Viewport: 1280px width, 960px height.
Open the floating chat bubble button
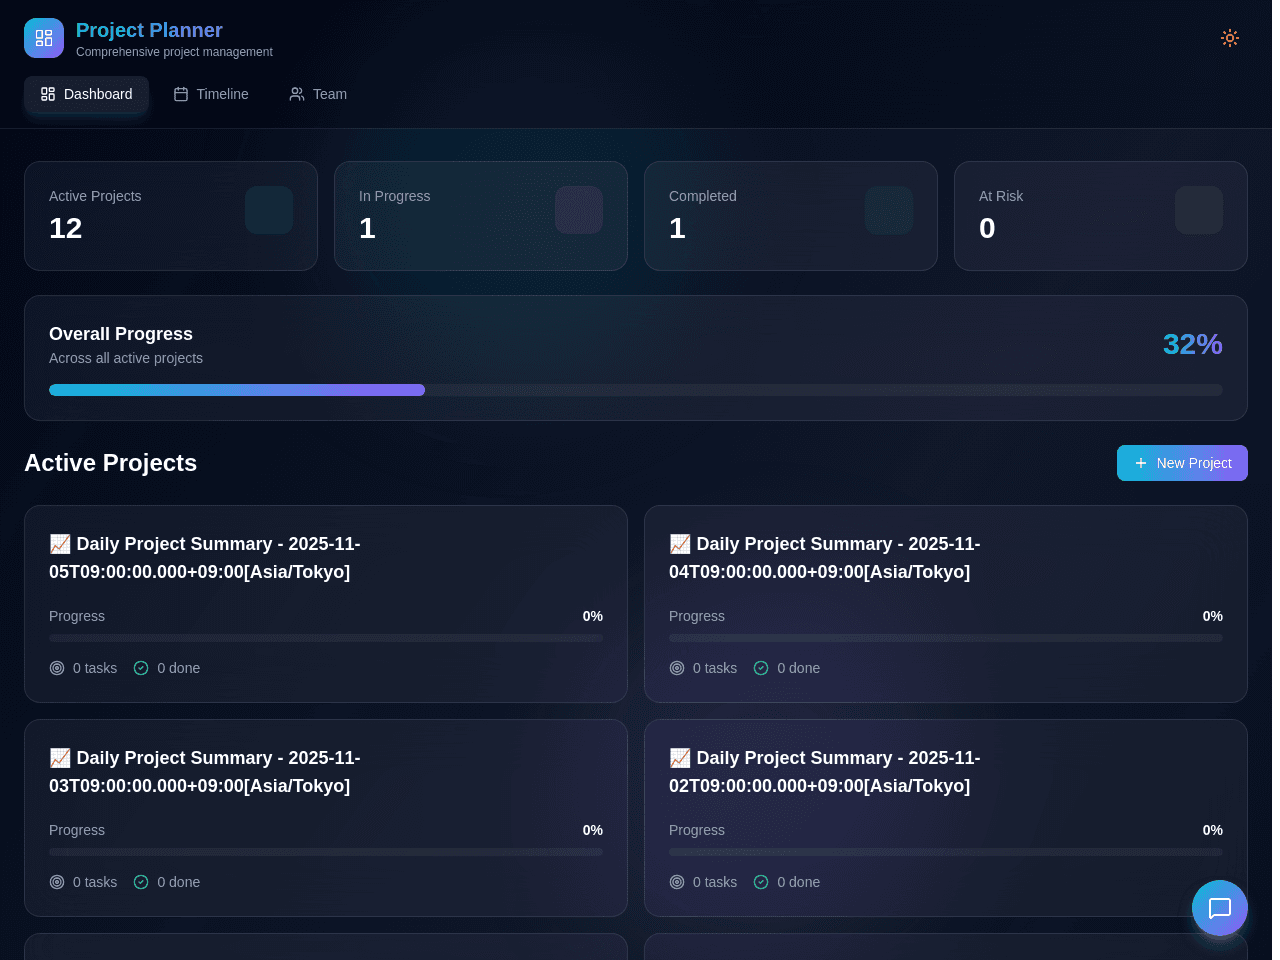[x=1220, y=908]
